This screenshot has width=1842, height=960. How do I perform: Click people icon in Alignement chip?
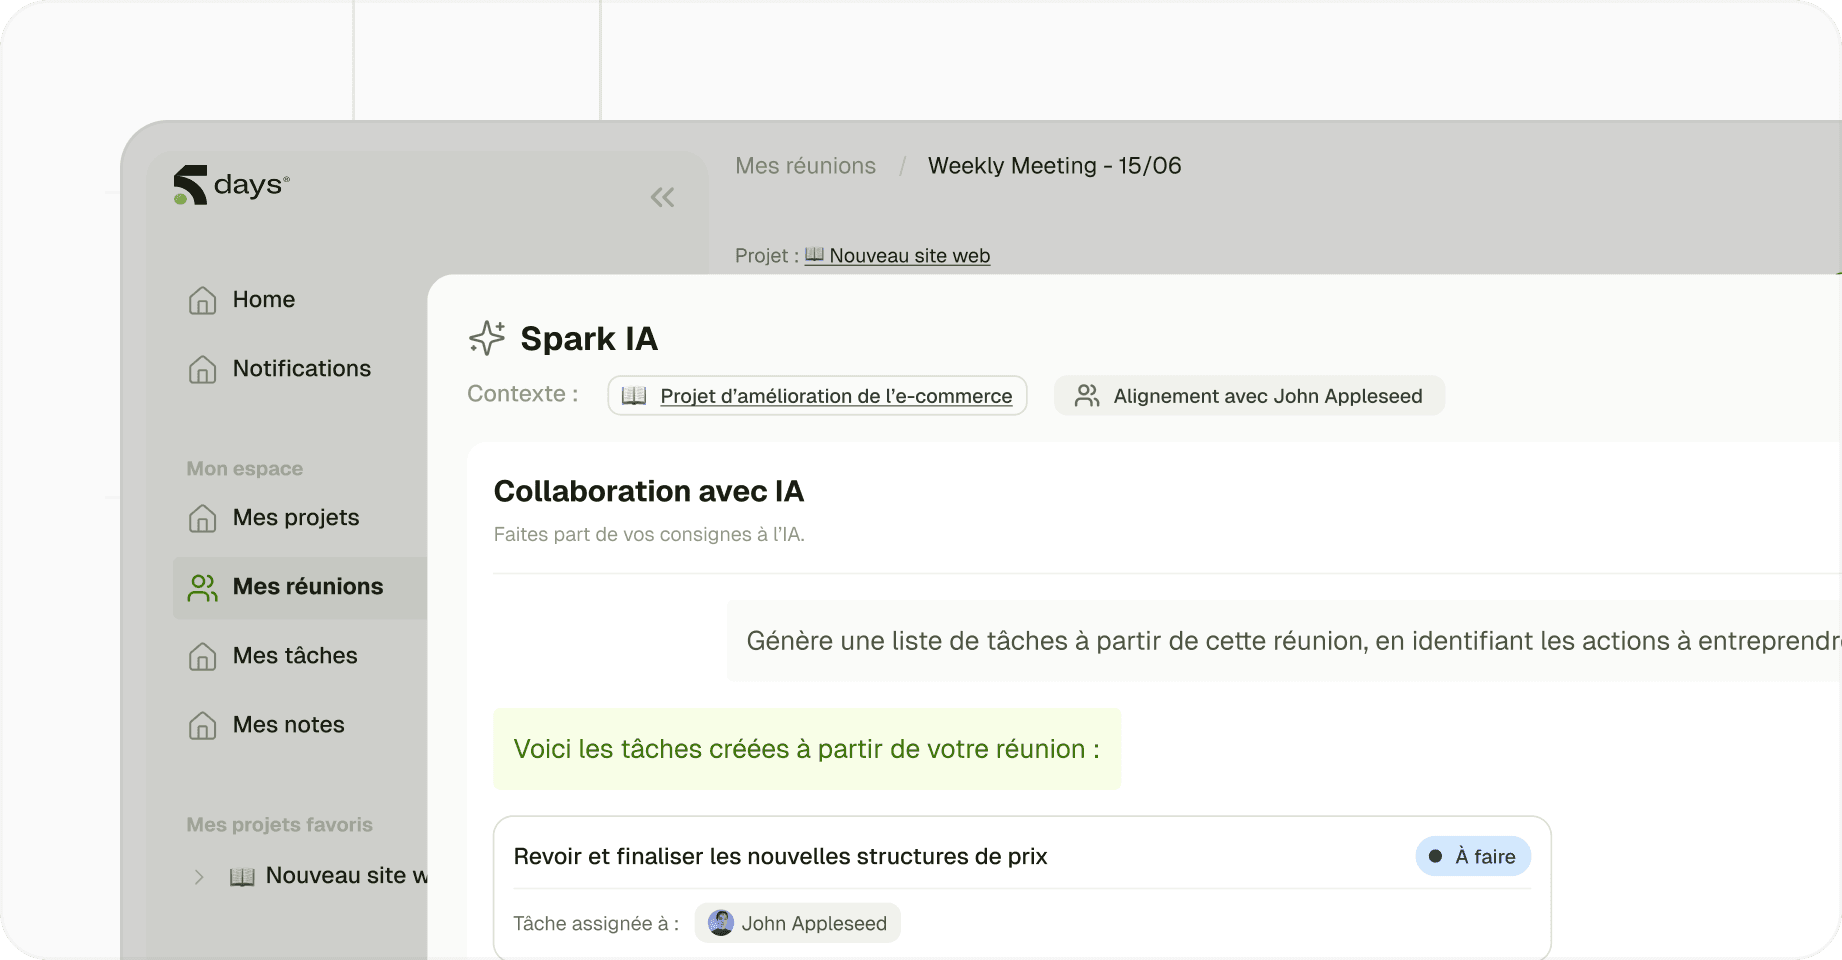[1087, 396]
